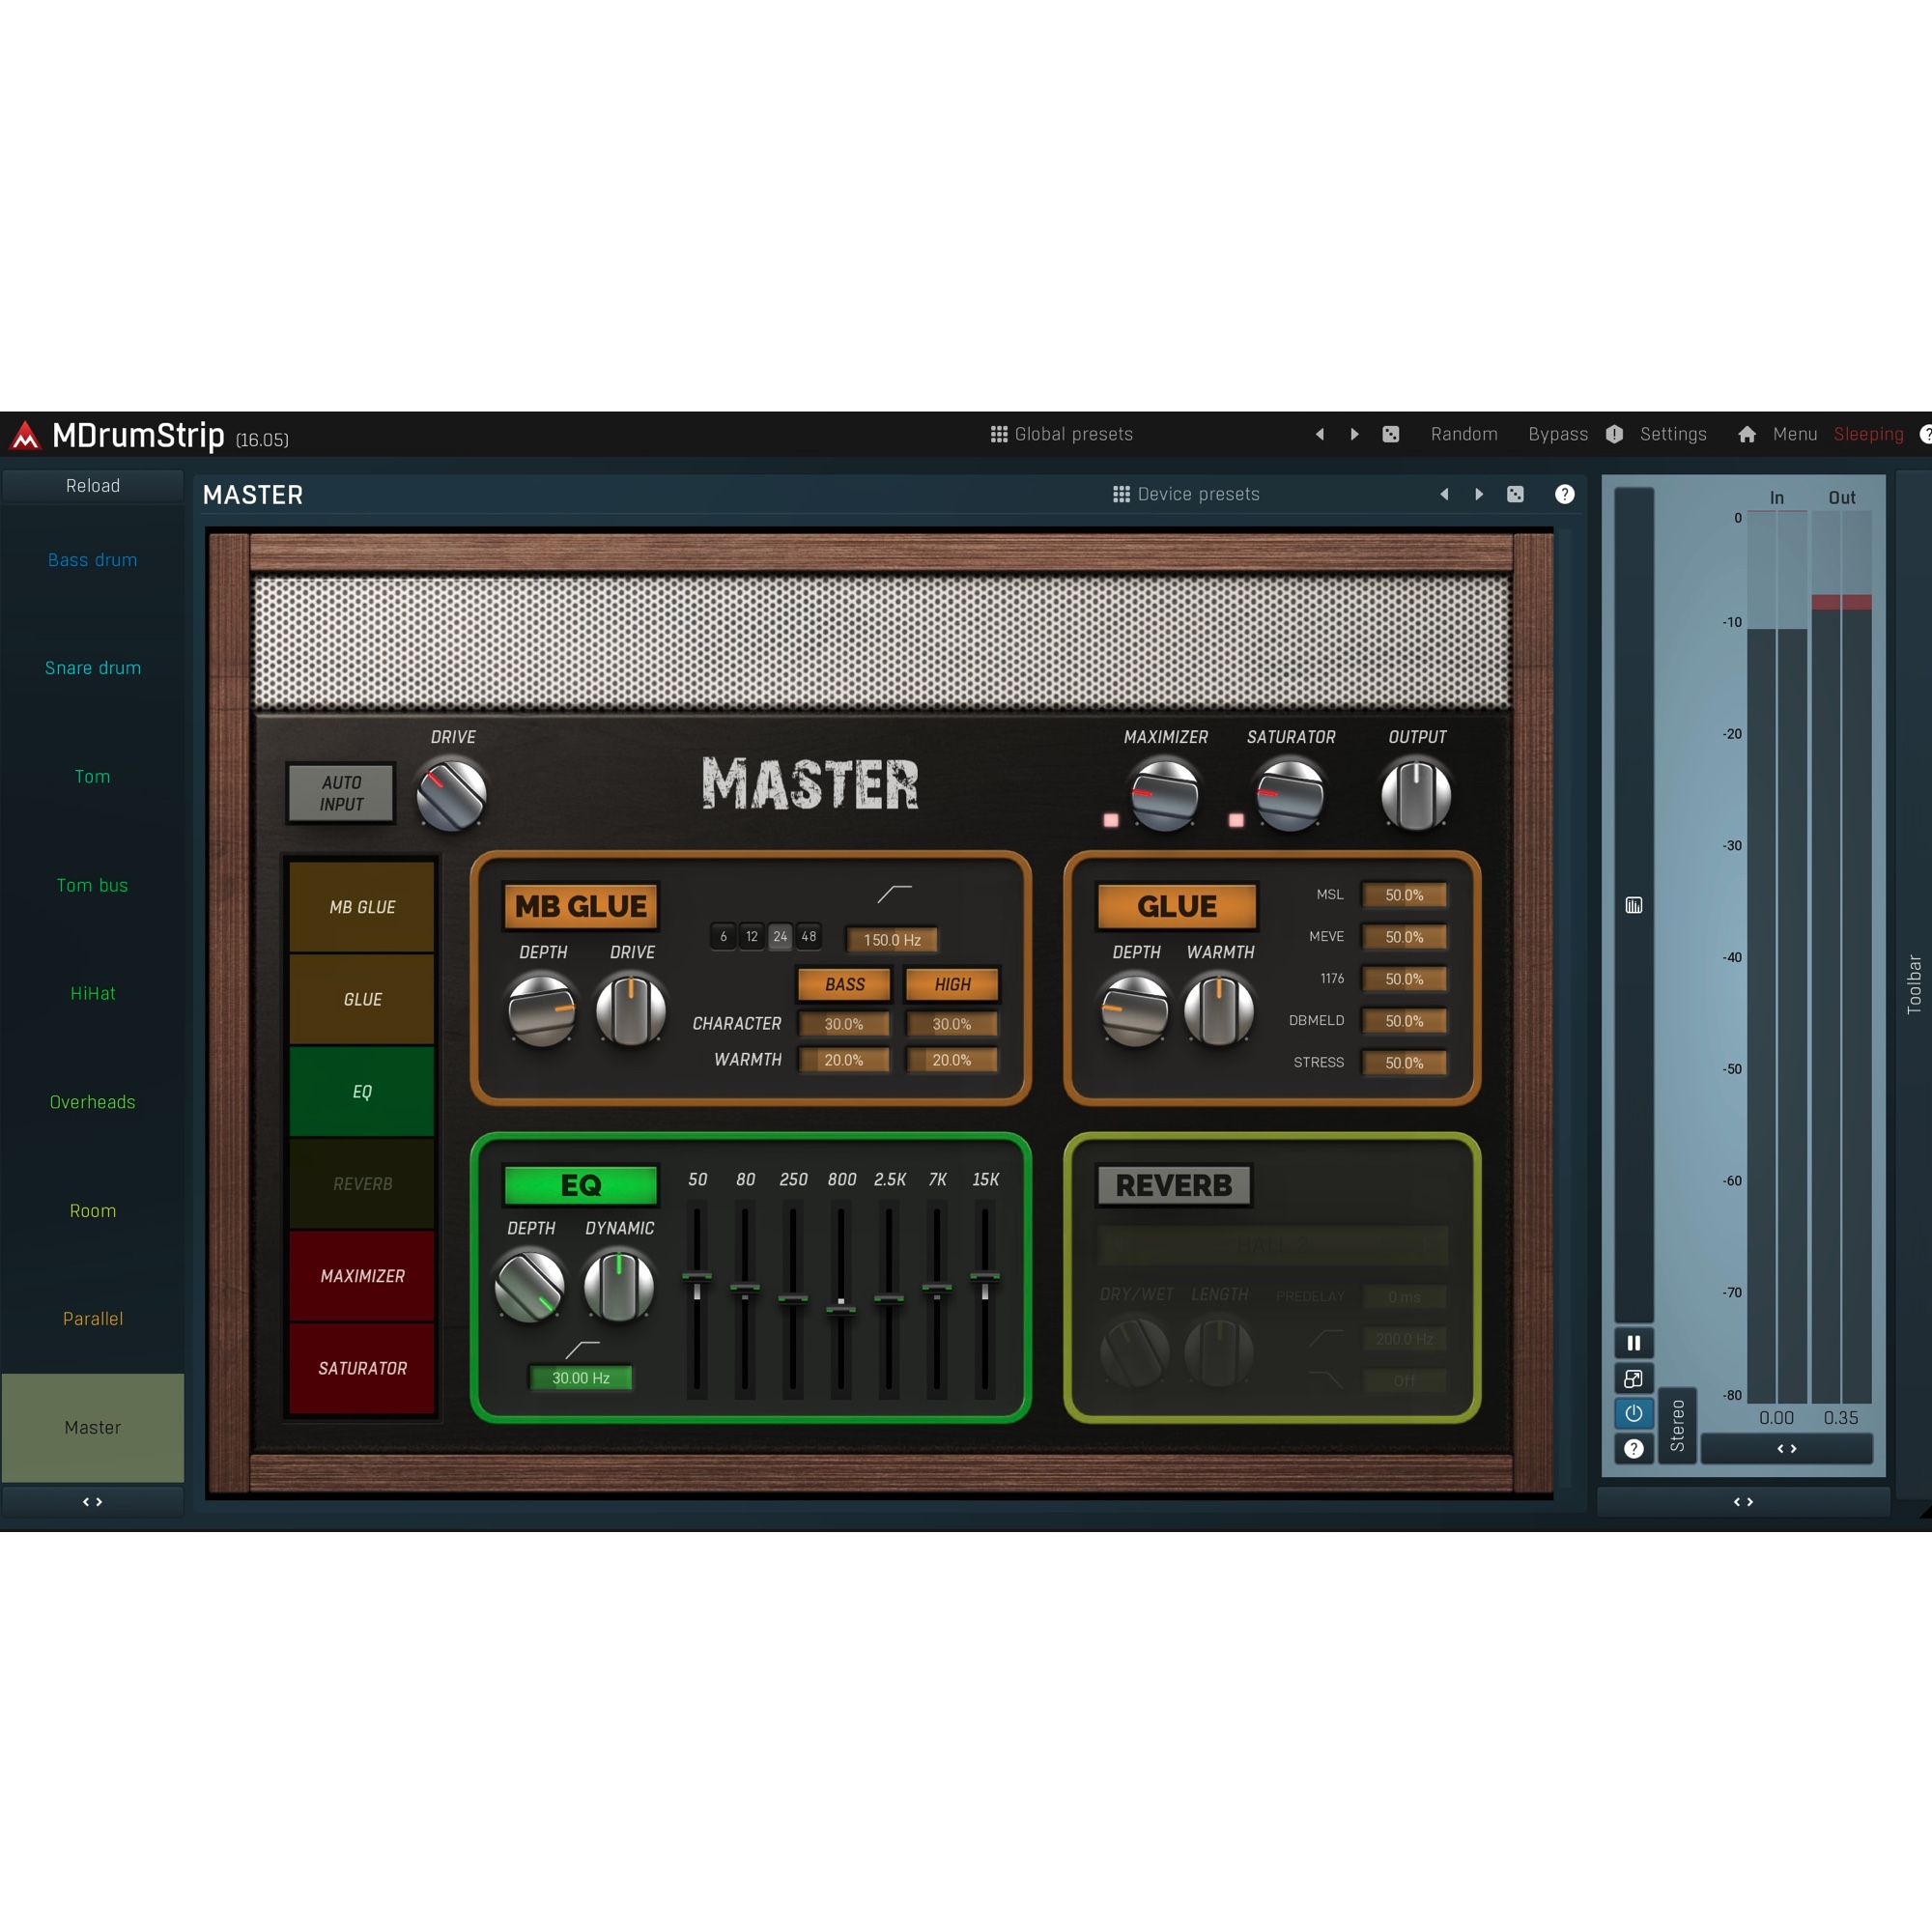
Task: Open the help question mark in the meter panel
Action: click(1634, 1449)
